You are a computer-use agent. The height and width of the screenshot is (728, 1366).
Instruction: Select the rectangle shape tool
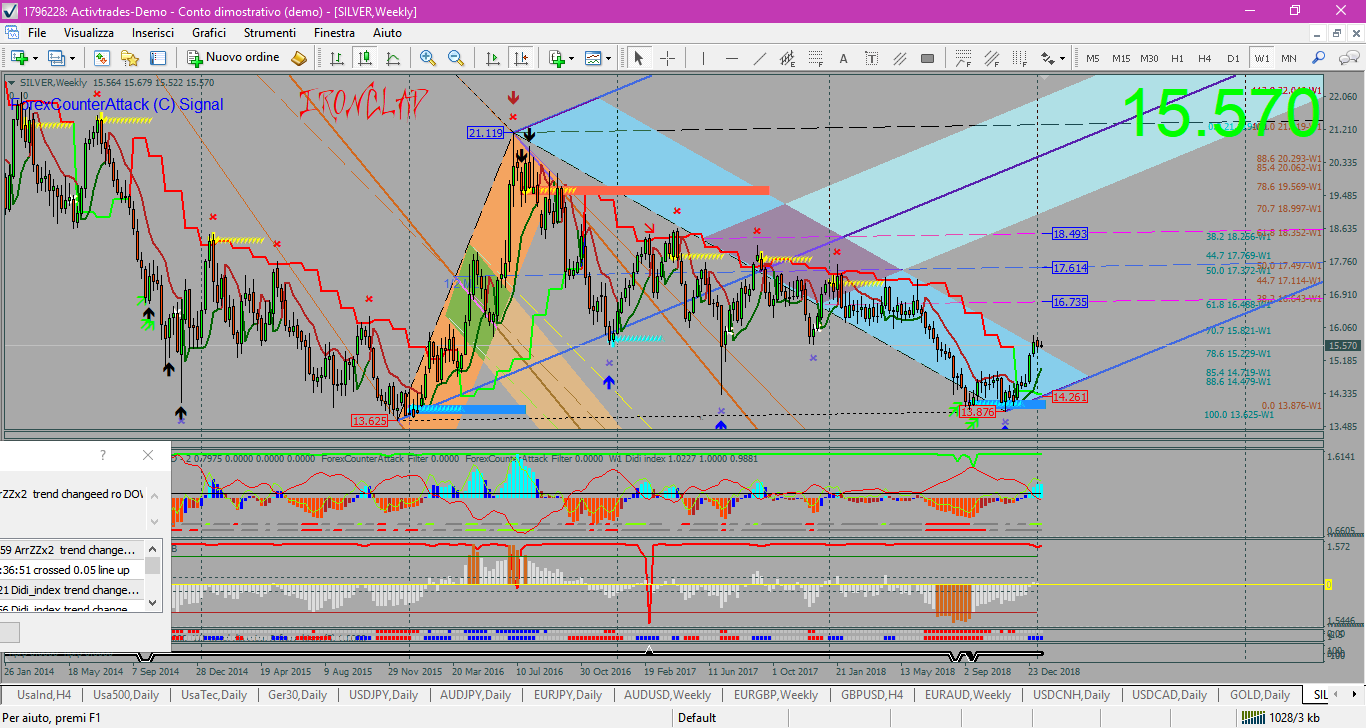[928, 58]
